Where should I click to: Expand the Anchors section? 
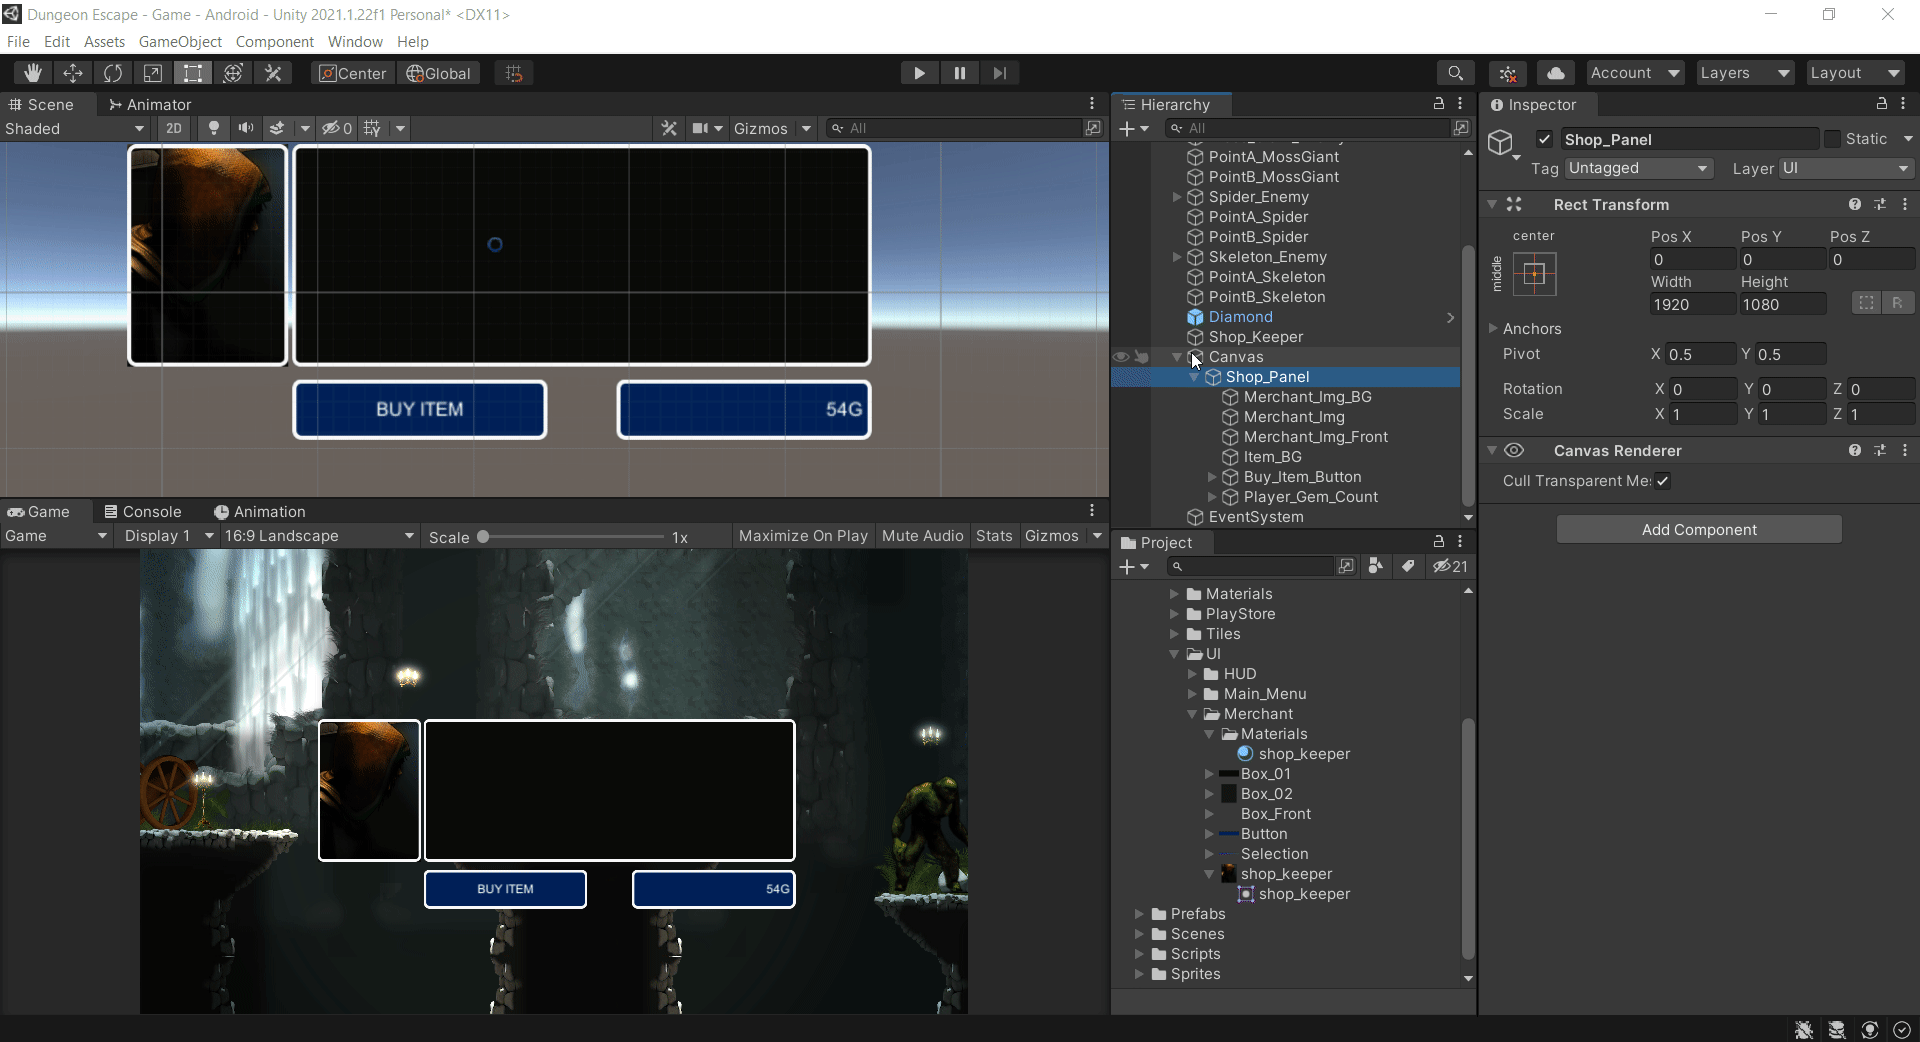[x=1493, y=328]
